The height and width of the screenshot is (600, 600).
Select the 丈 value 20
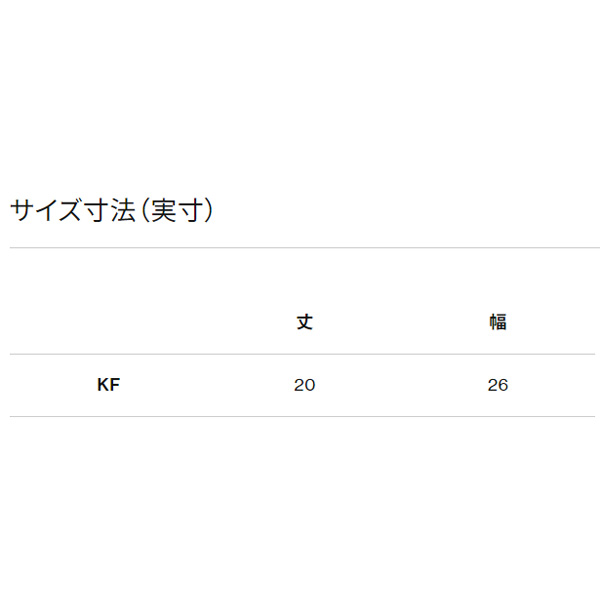tap(305, 385)
